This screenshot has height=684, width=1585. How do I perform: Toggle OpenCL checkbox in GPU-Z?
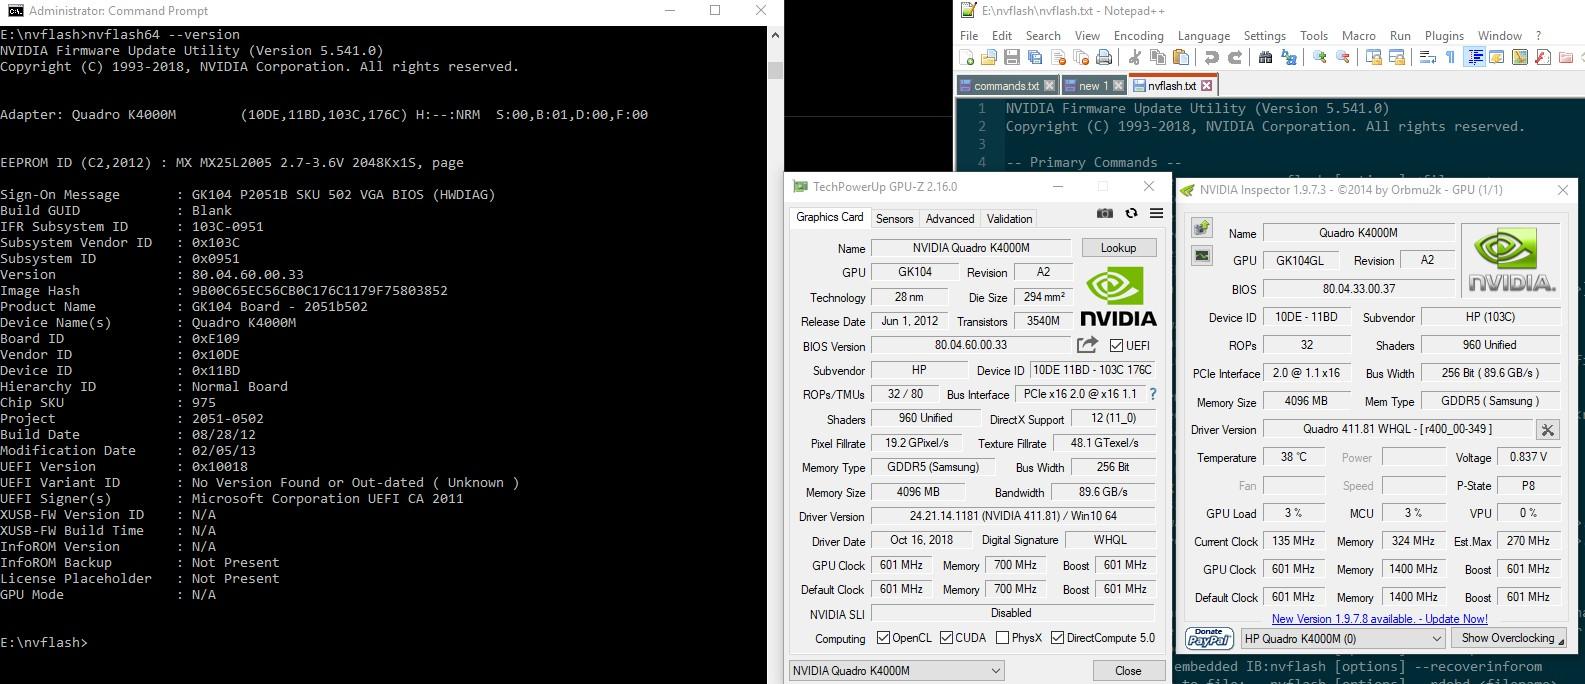pos(883,638)
